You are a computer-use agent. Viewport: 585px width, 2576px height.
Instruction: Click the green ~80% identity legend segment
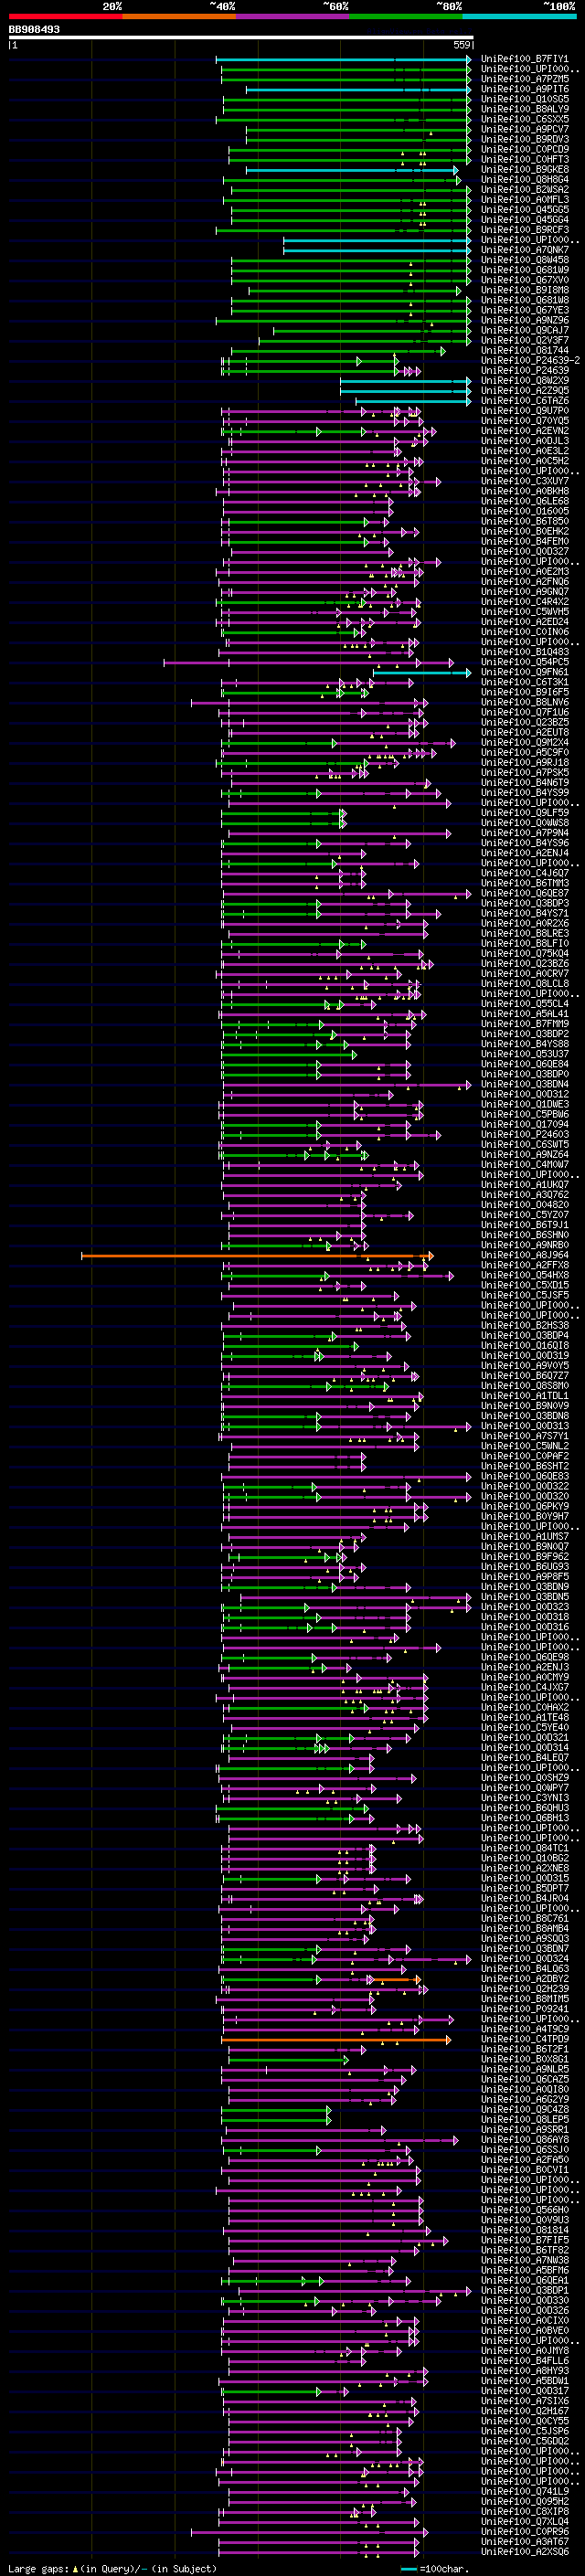pos(406,16)
